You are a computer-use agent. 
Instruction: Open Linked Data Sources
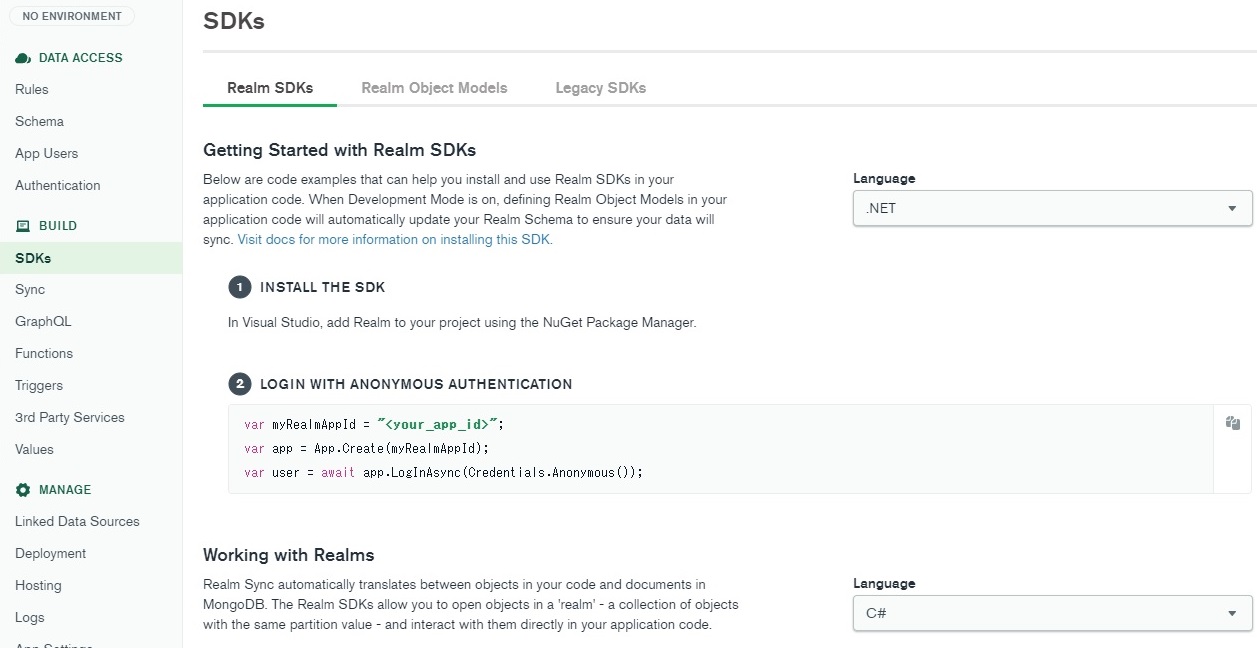click(77, 521)
